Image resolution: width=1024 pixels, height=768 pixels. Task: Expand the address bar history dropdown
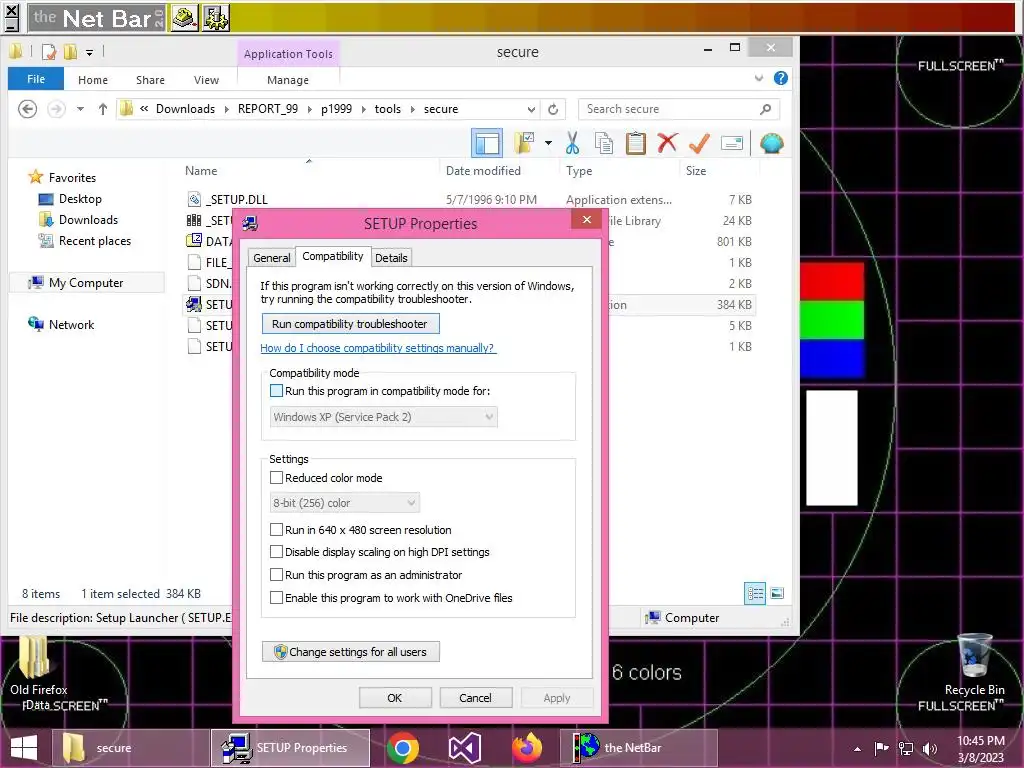531,109
